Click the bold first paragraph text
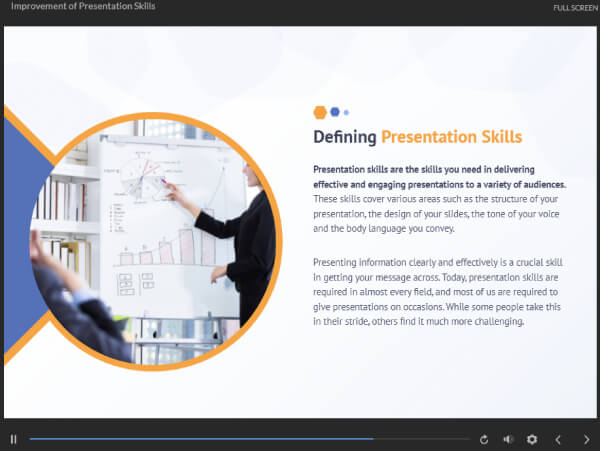600x451 pixels. click(x=440, y=177)
